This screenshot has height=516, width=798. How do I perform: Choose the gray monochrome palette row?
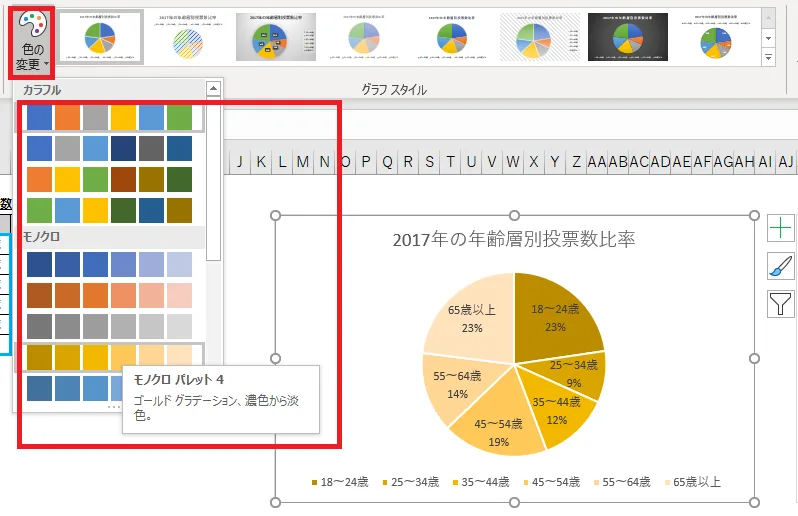pos(110,326)
